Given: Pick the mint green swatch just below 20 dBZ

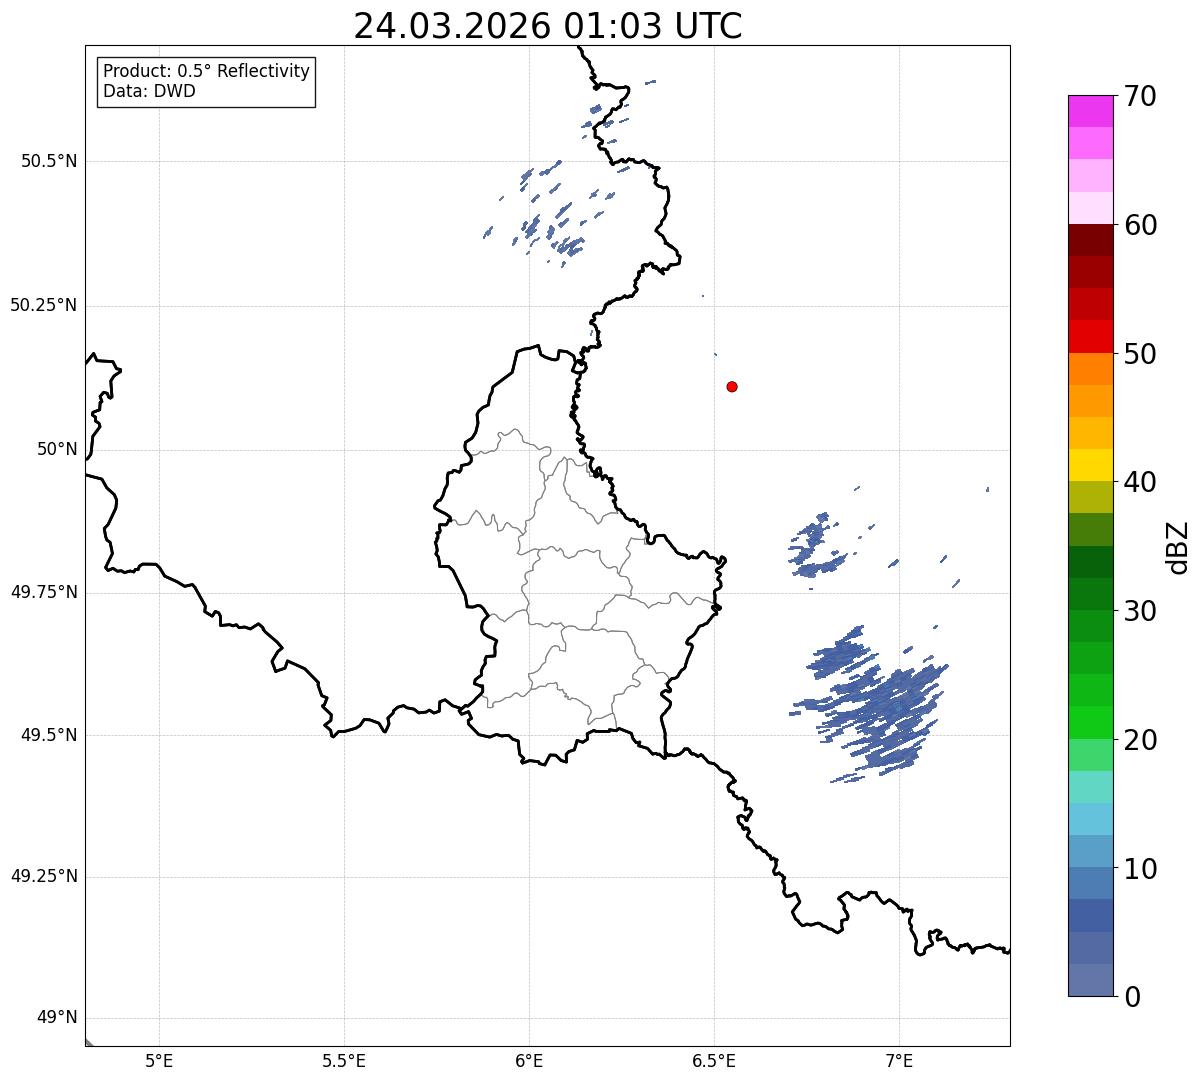Looking at the screenshot, I should pyautogui.click(x=1089, y=754).
